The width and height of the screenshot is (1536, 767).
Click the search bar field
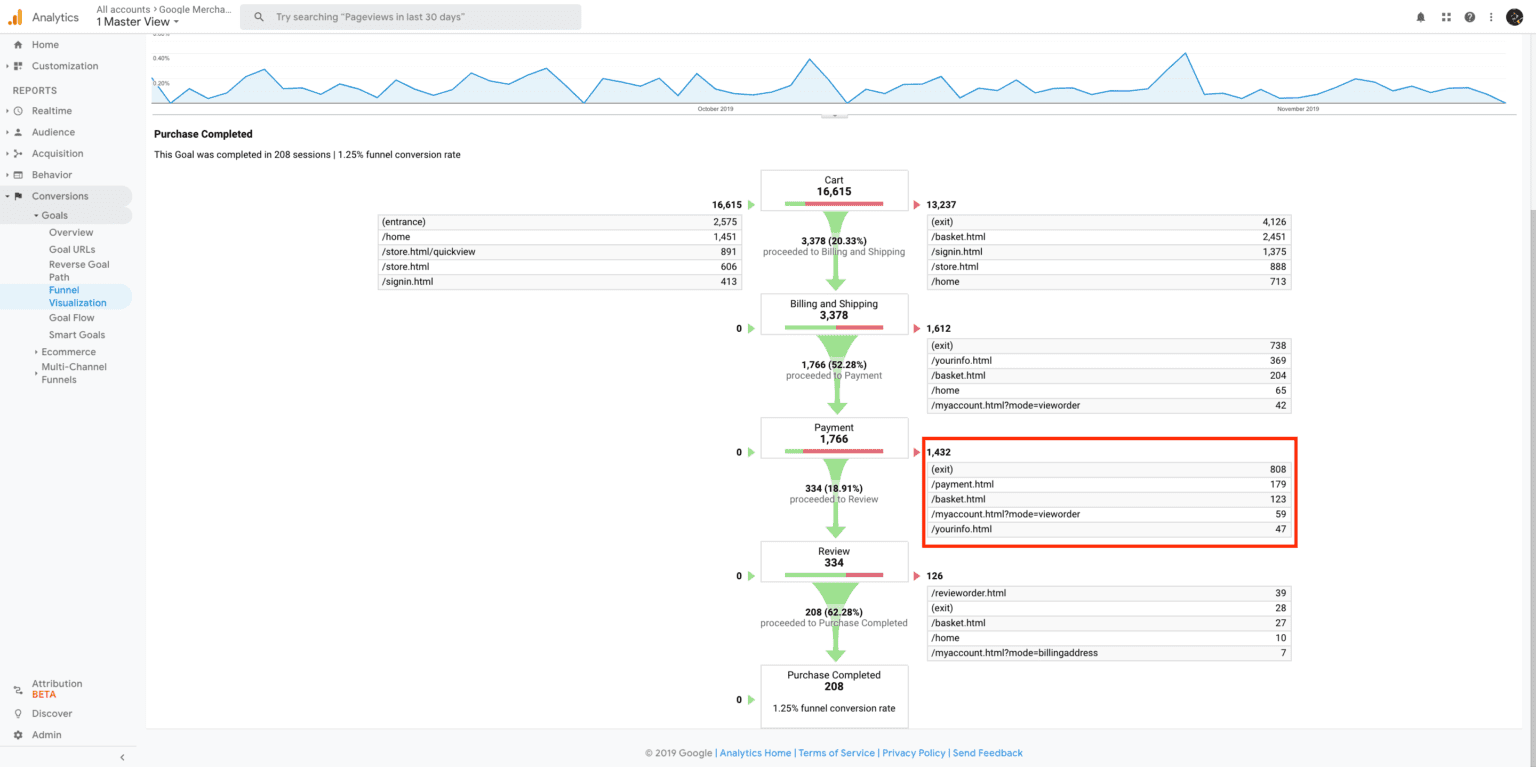[410, 17]
